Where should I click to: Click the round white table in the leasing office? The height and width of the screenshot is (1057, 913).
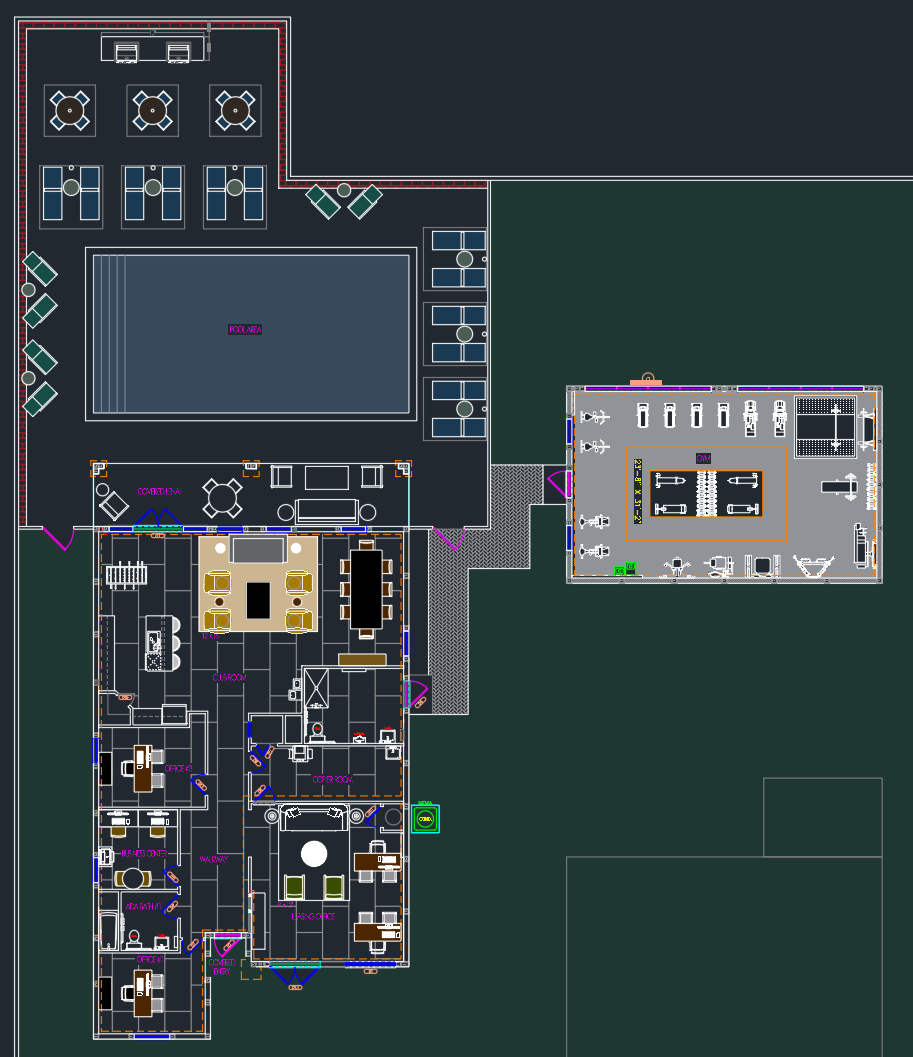tap(314, 853)
